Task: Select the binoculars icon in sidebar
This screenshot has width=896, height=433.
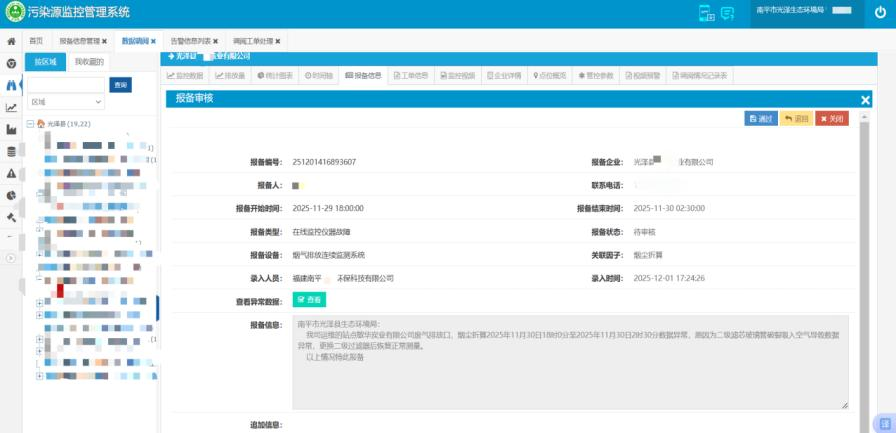Action: [11, 85]
